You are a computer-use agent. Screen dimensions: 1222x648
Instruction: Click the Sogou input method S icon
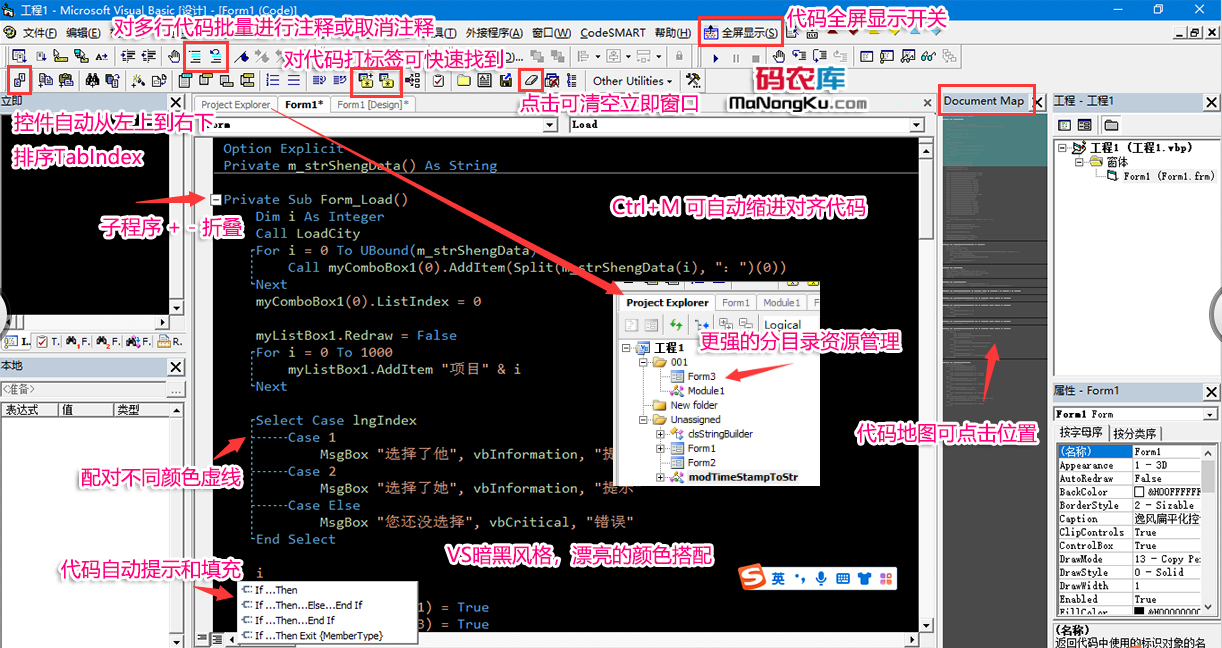coord(752,578)
